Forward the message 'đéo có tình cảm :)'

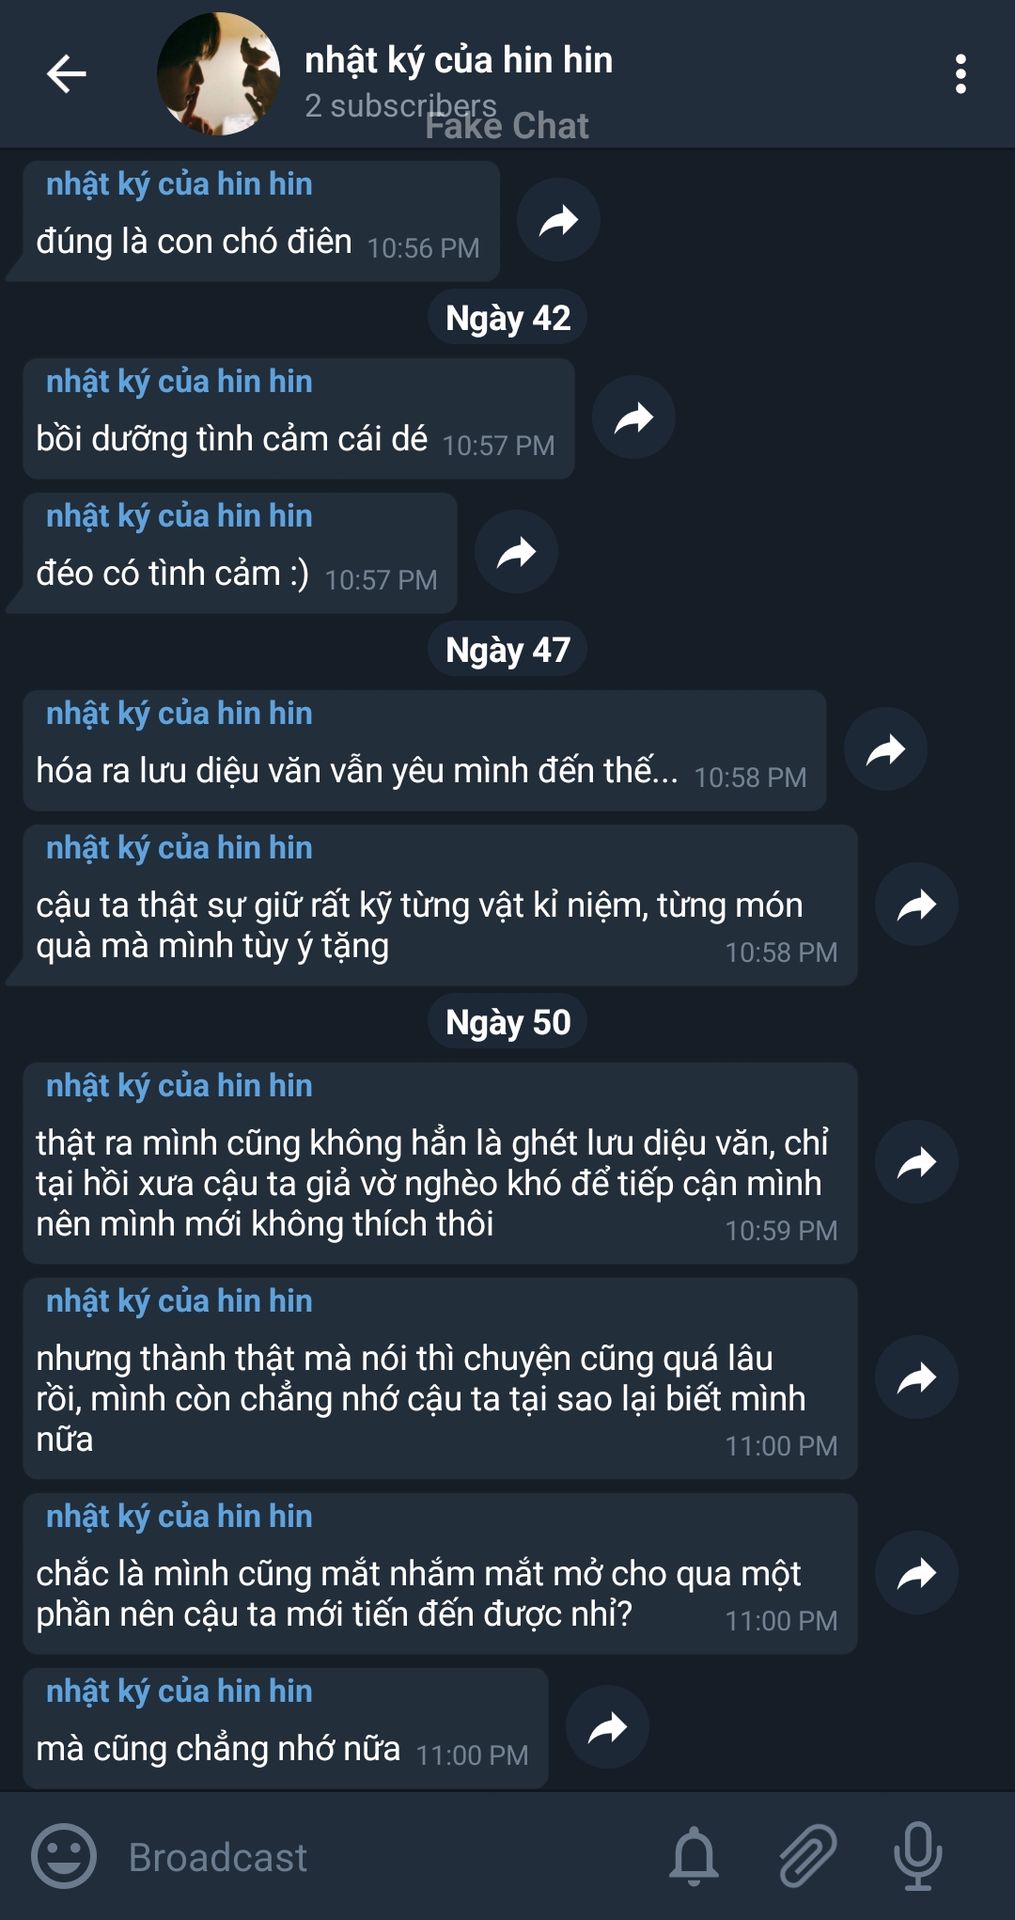tap(516, 552)
